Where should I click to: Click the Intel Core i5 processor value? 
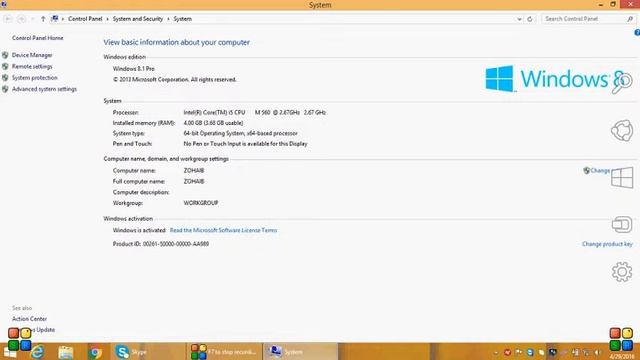(x=254, y=112)
